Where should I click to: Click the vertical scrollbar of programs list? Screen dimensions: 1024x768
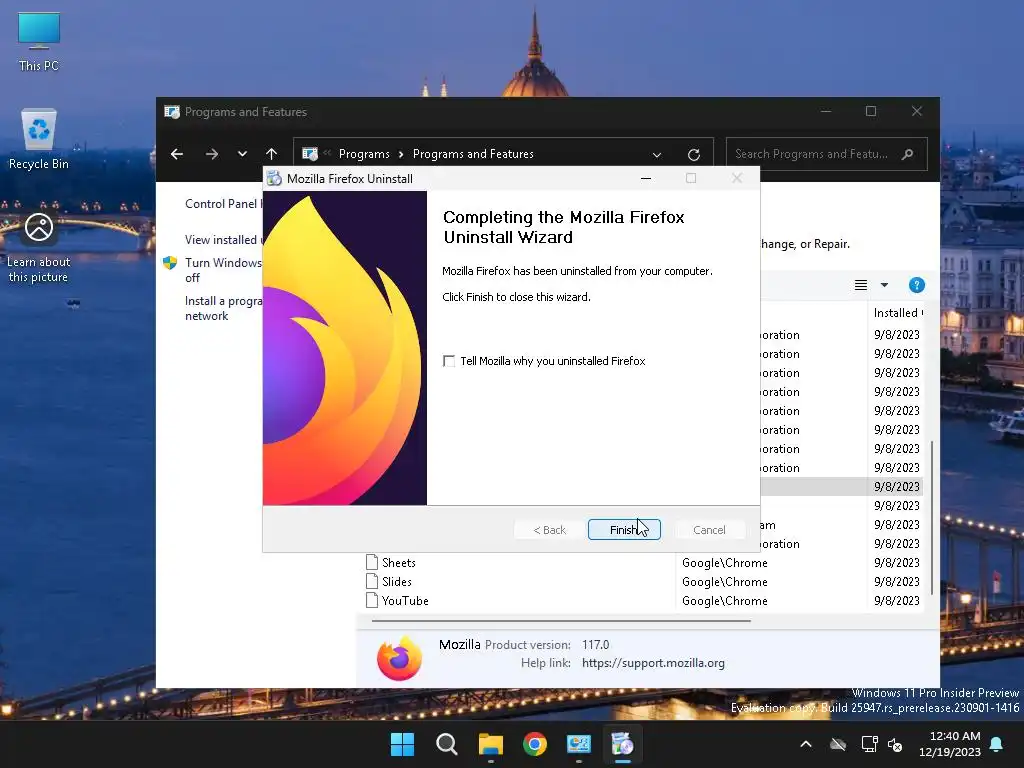[x=931, y=517]
